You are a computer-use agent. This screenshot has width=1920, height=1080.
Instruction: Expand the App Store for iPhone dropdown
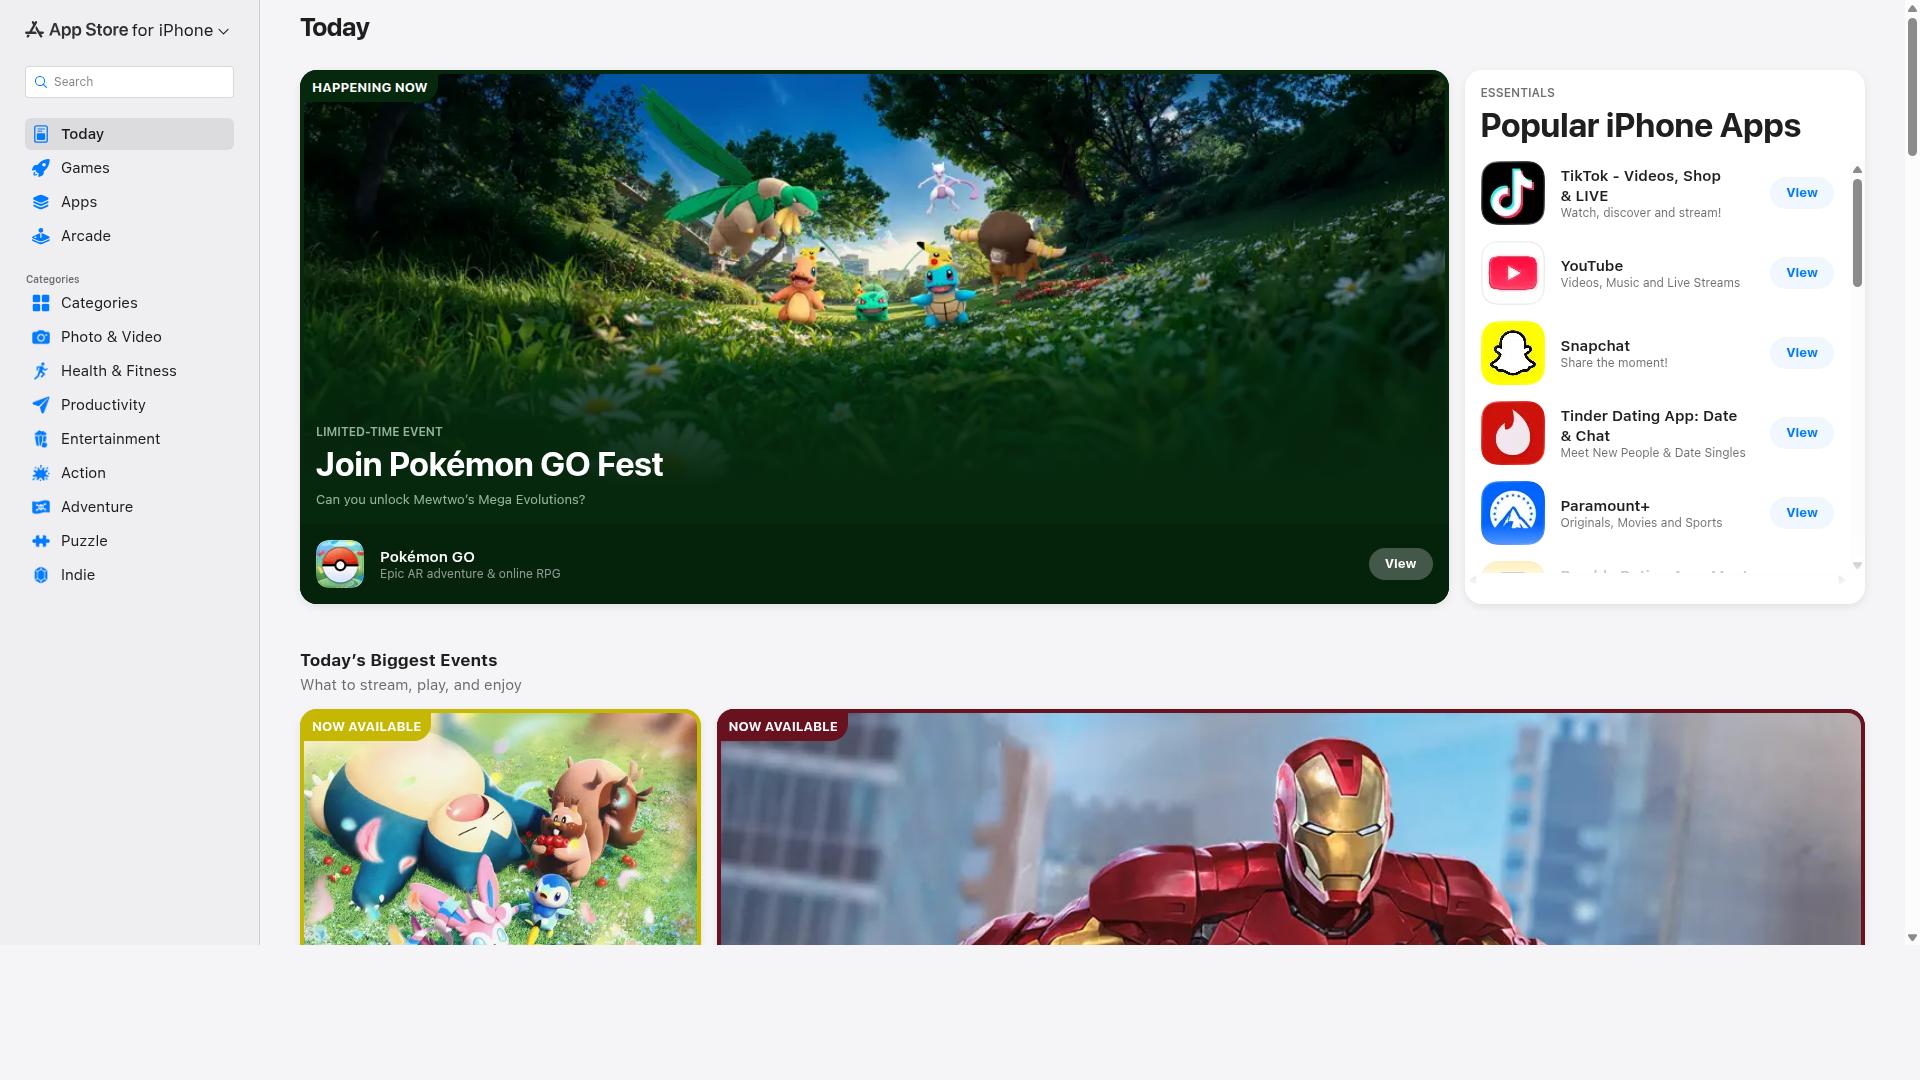(128, 30)
